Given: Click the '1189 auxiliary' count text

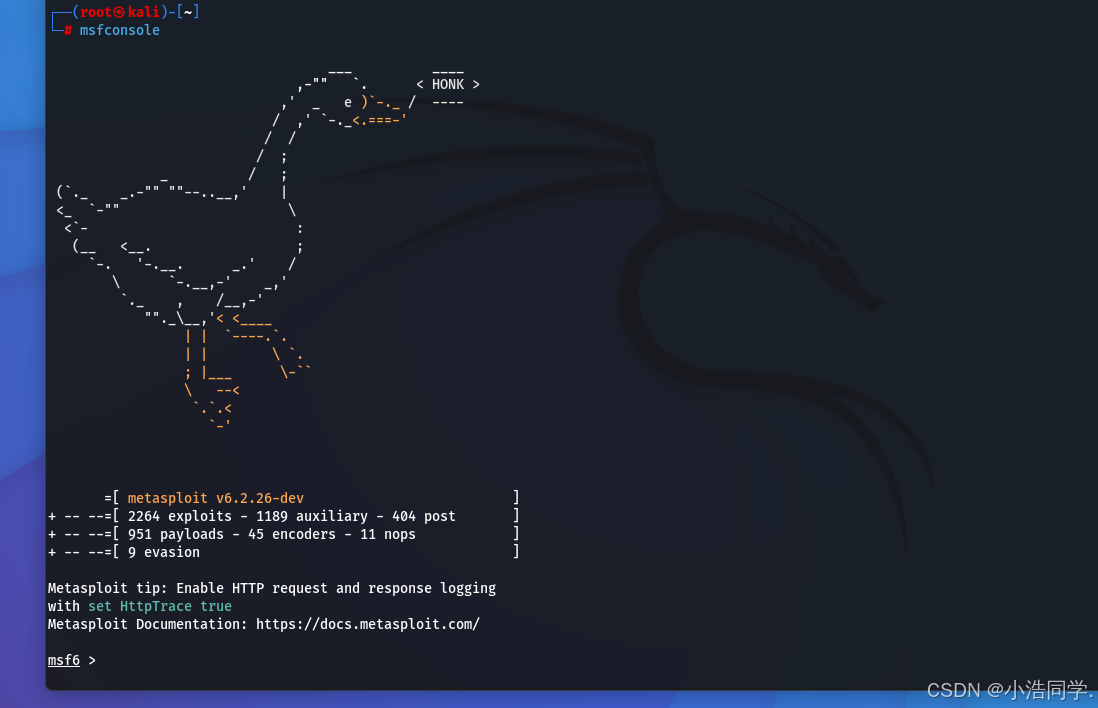Looking at the screenshot, I should (x=312, y=516).
